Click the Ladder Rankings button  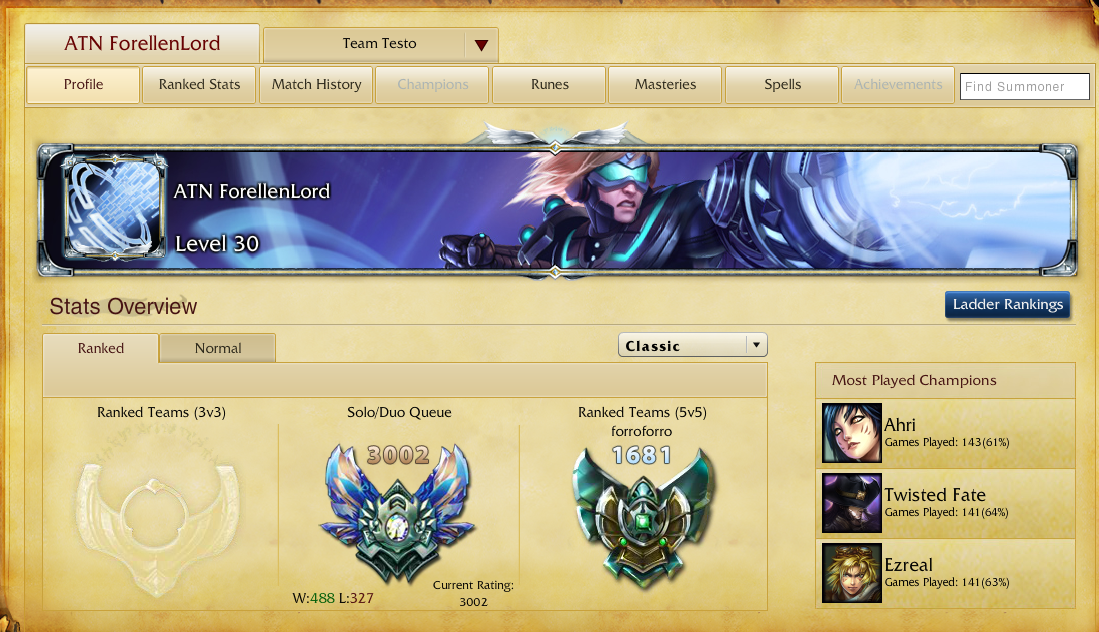1007,305
